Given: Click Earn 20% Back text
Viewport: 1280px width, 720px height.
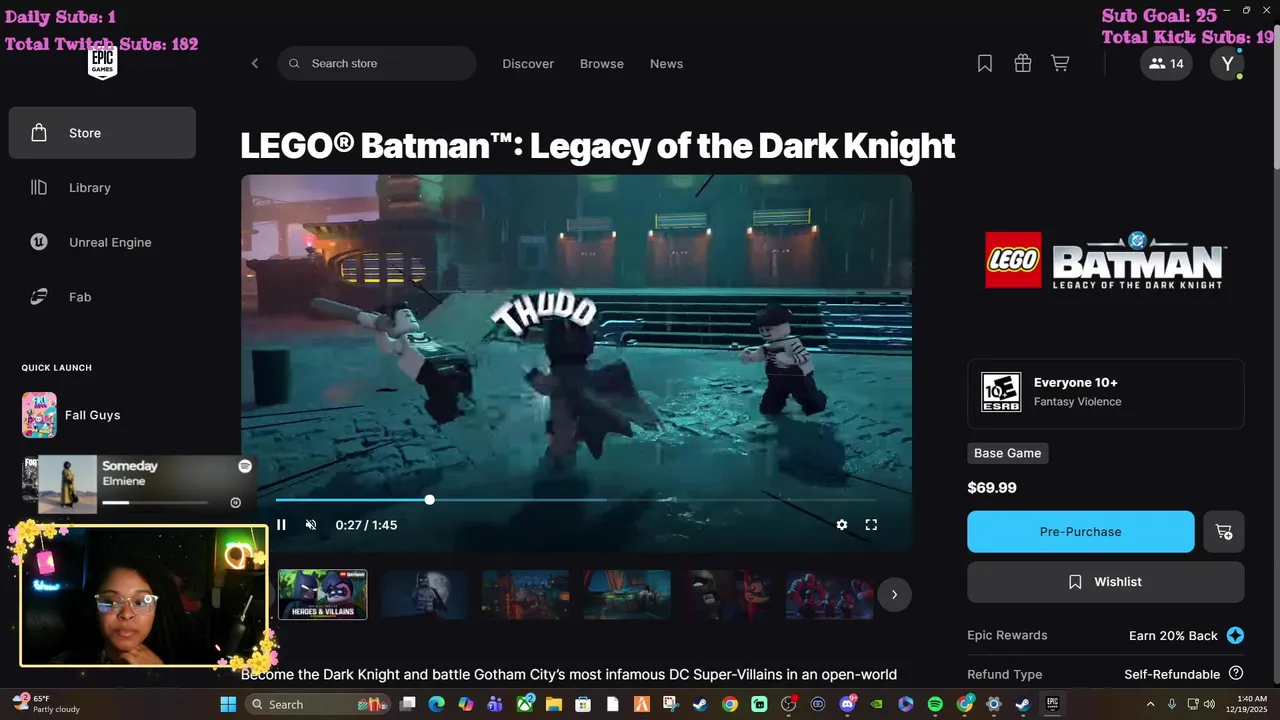Looking at the screenshot, I should point(1173,636).
